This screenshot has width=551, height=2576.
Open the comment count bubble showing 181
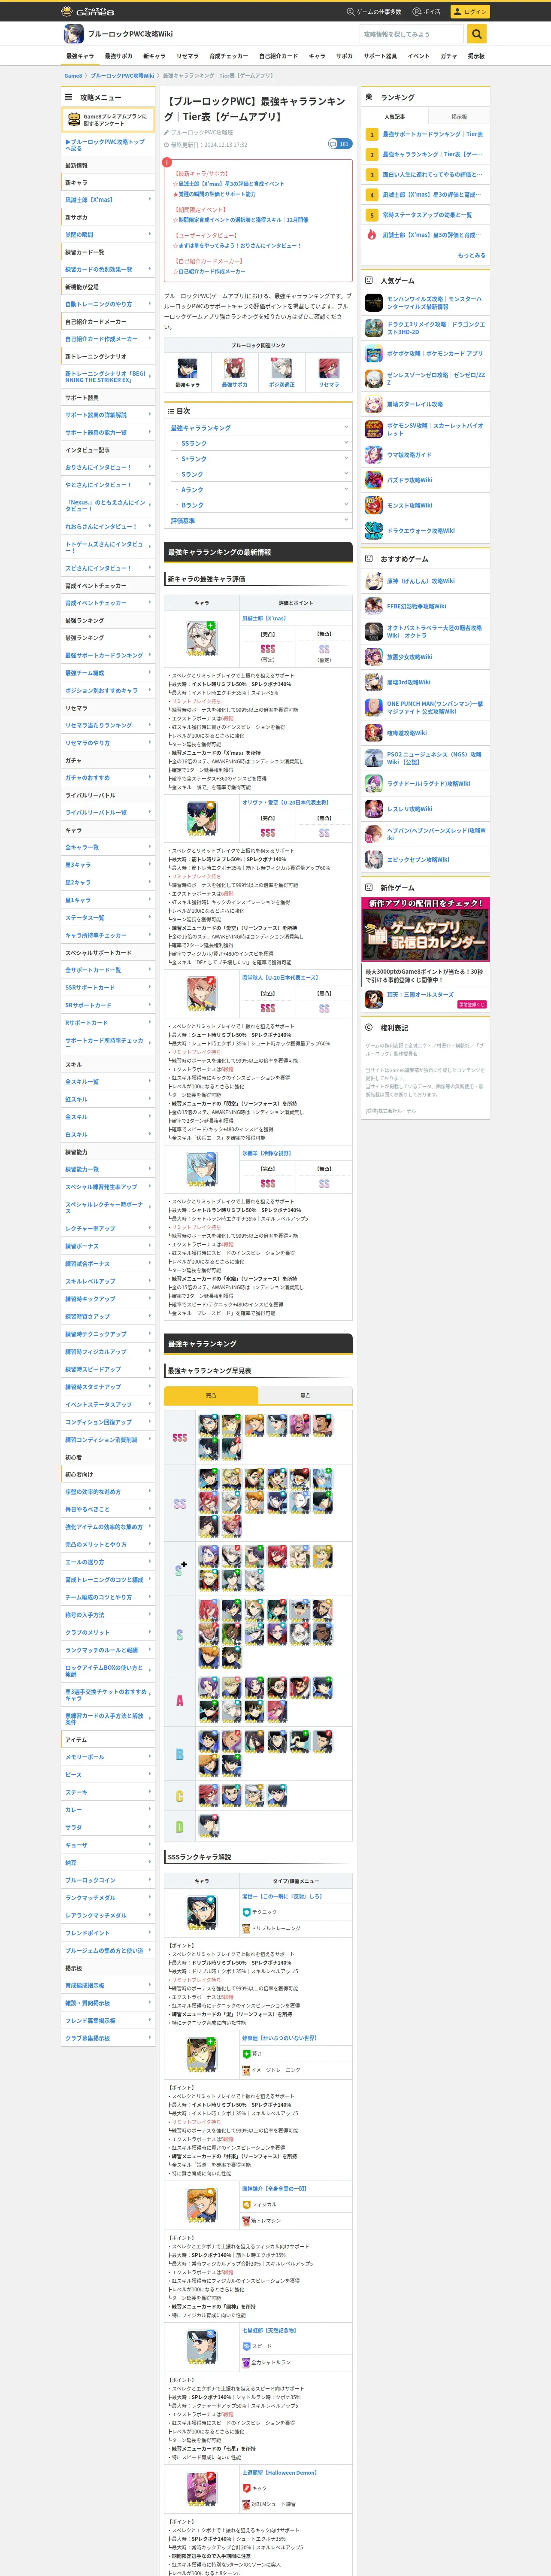(x=340, y=144)
